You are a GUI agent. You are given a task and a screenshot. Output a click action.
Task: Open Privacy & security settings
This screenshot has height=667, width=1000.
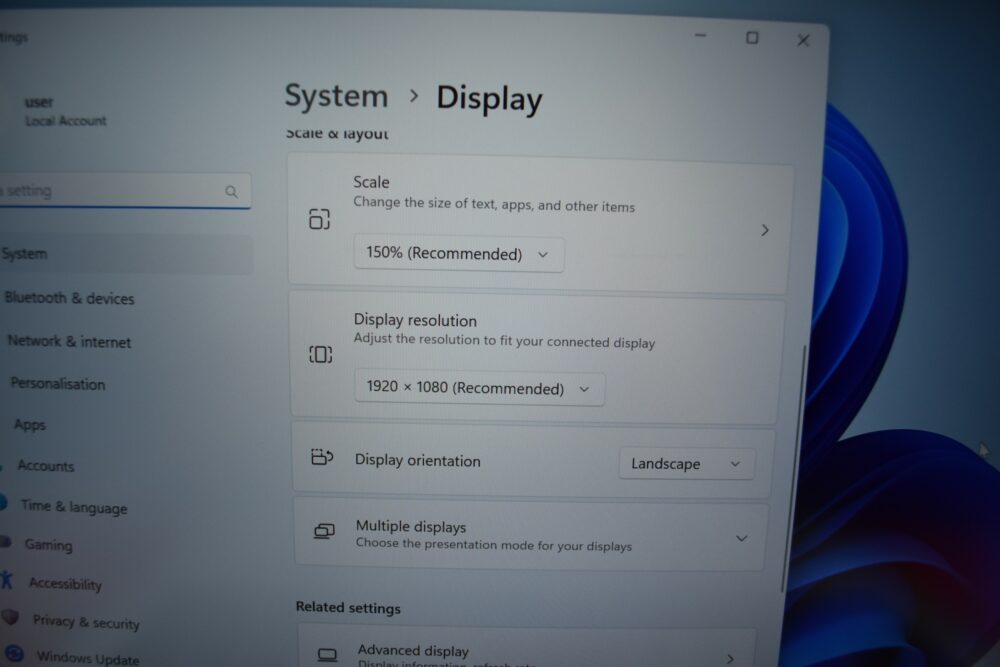pos(86,622)
